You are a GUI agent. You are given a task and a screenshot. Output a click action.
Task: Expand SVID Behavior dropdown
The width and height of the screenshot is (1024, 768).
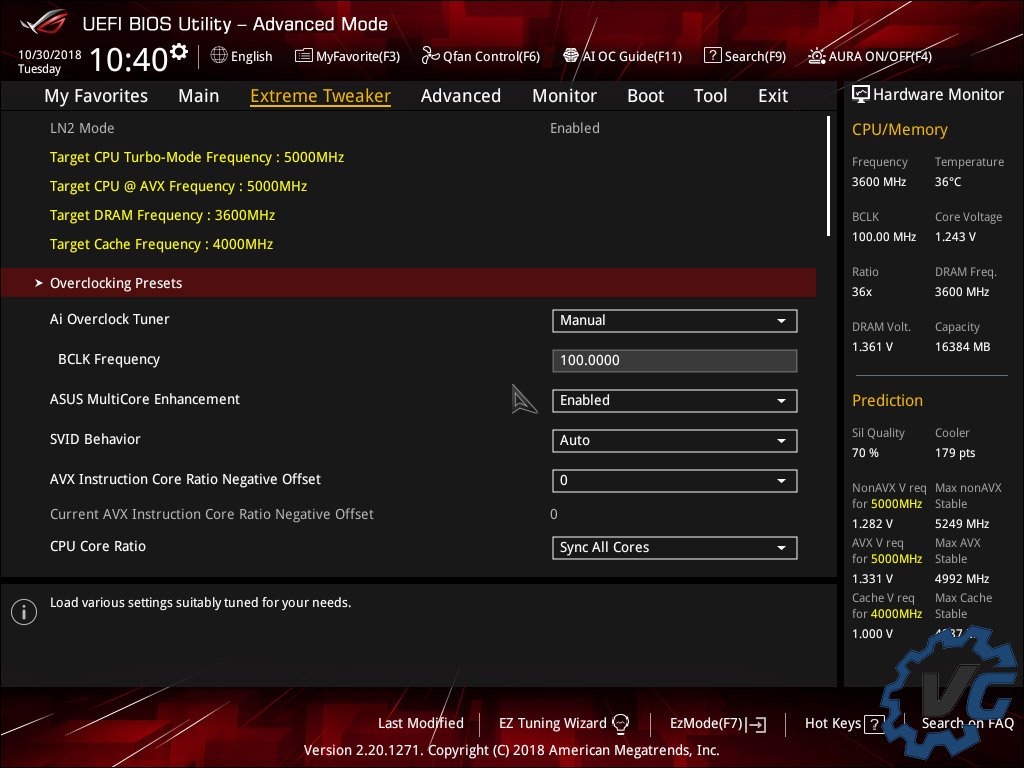pos(674,441)
